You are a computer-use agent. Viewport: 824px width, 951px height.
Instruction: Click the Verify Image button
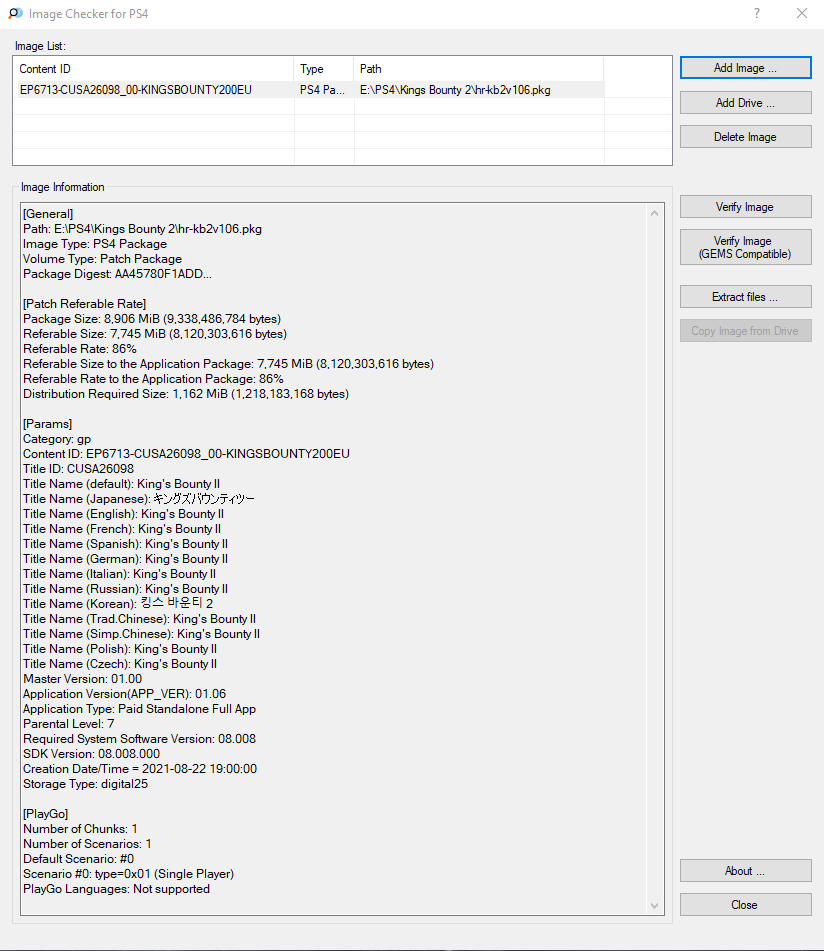(x=745, y=207)
